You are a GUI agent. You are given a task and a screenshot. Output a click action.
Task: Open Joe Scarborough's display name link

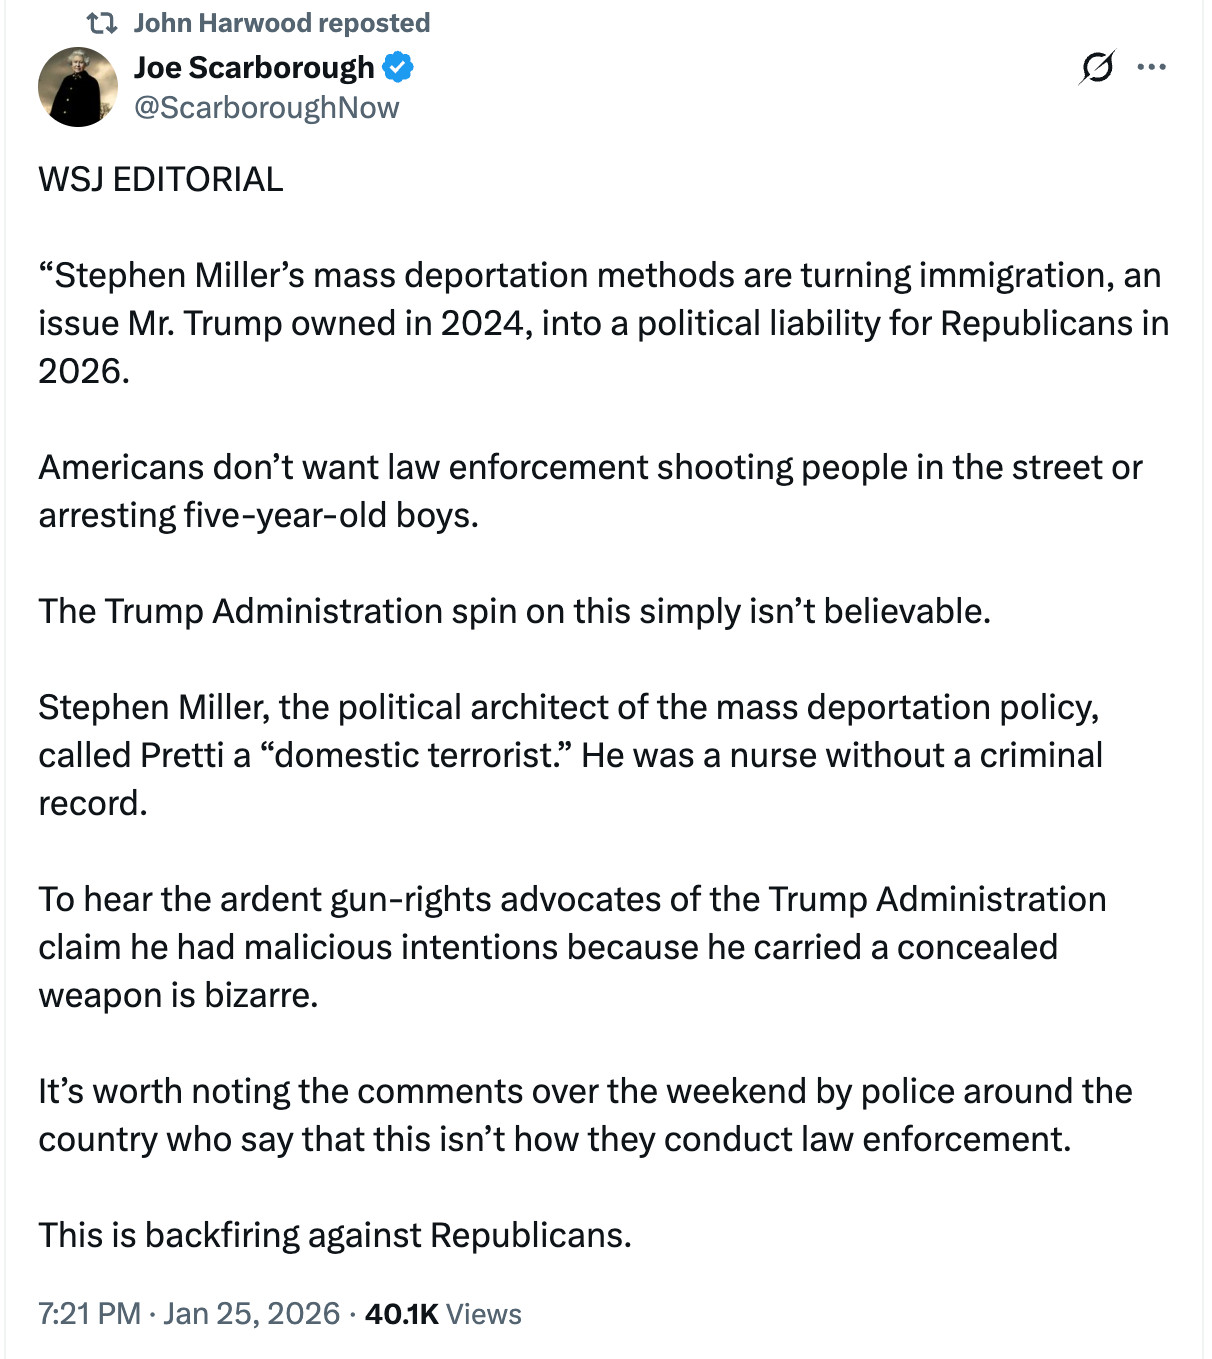(254, 67)
